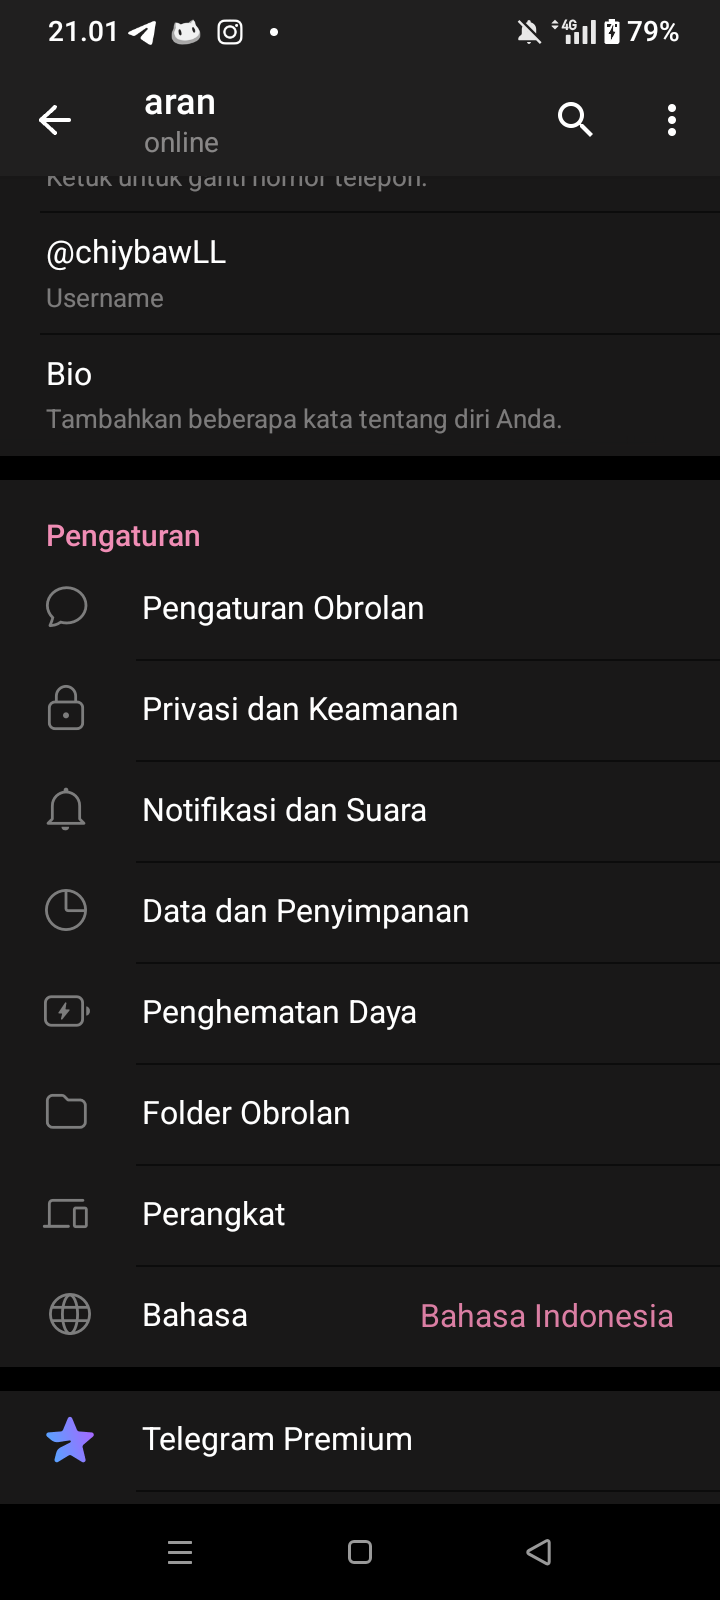
Task: Edit the @chiybawLL username
Action: [136, 253]
